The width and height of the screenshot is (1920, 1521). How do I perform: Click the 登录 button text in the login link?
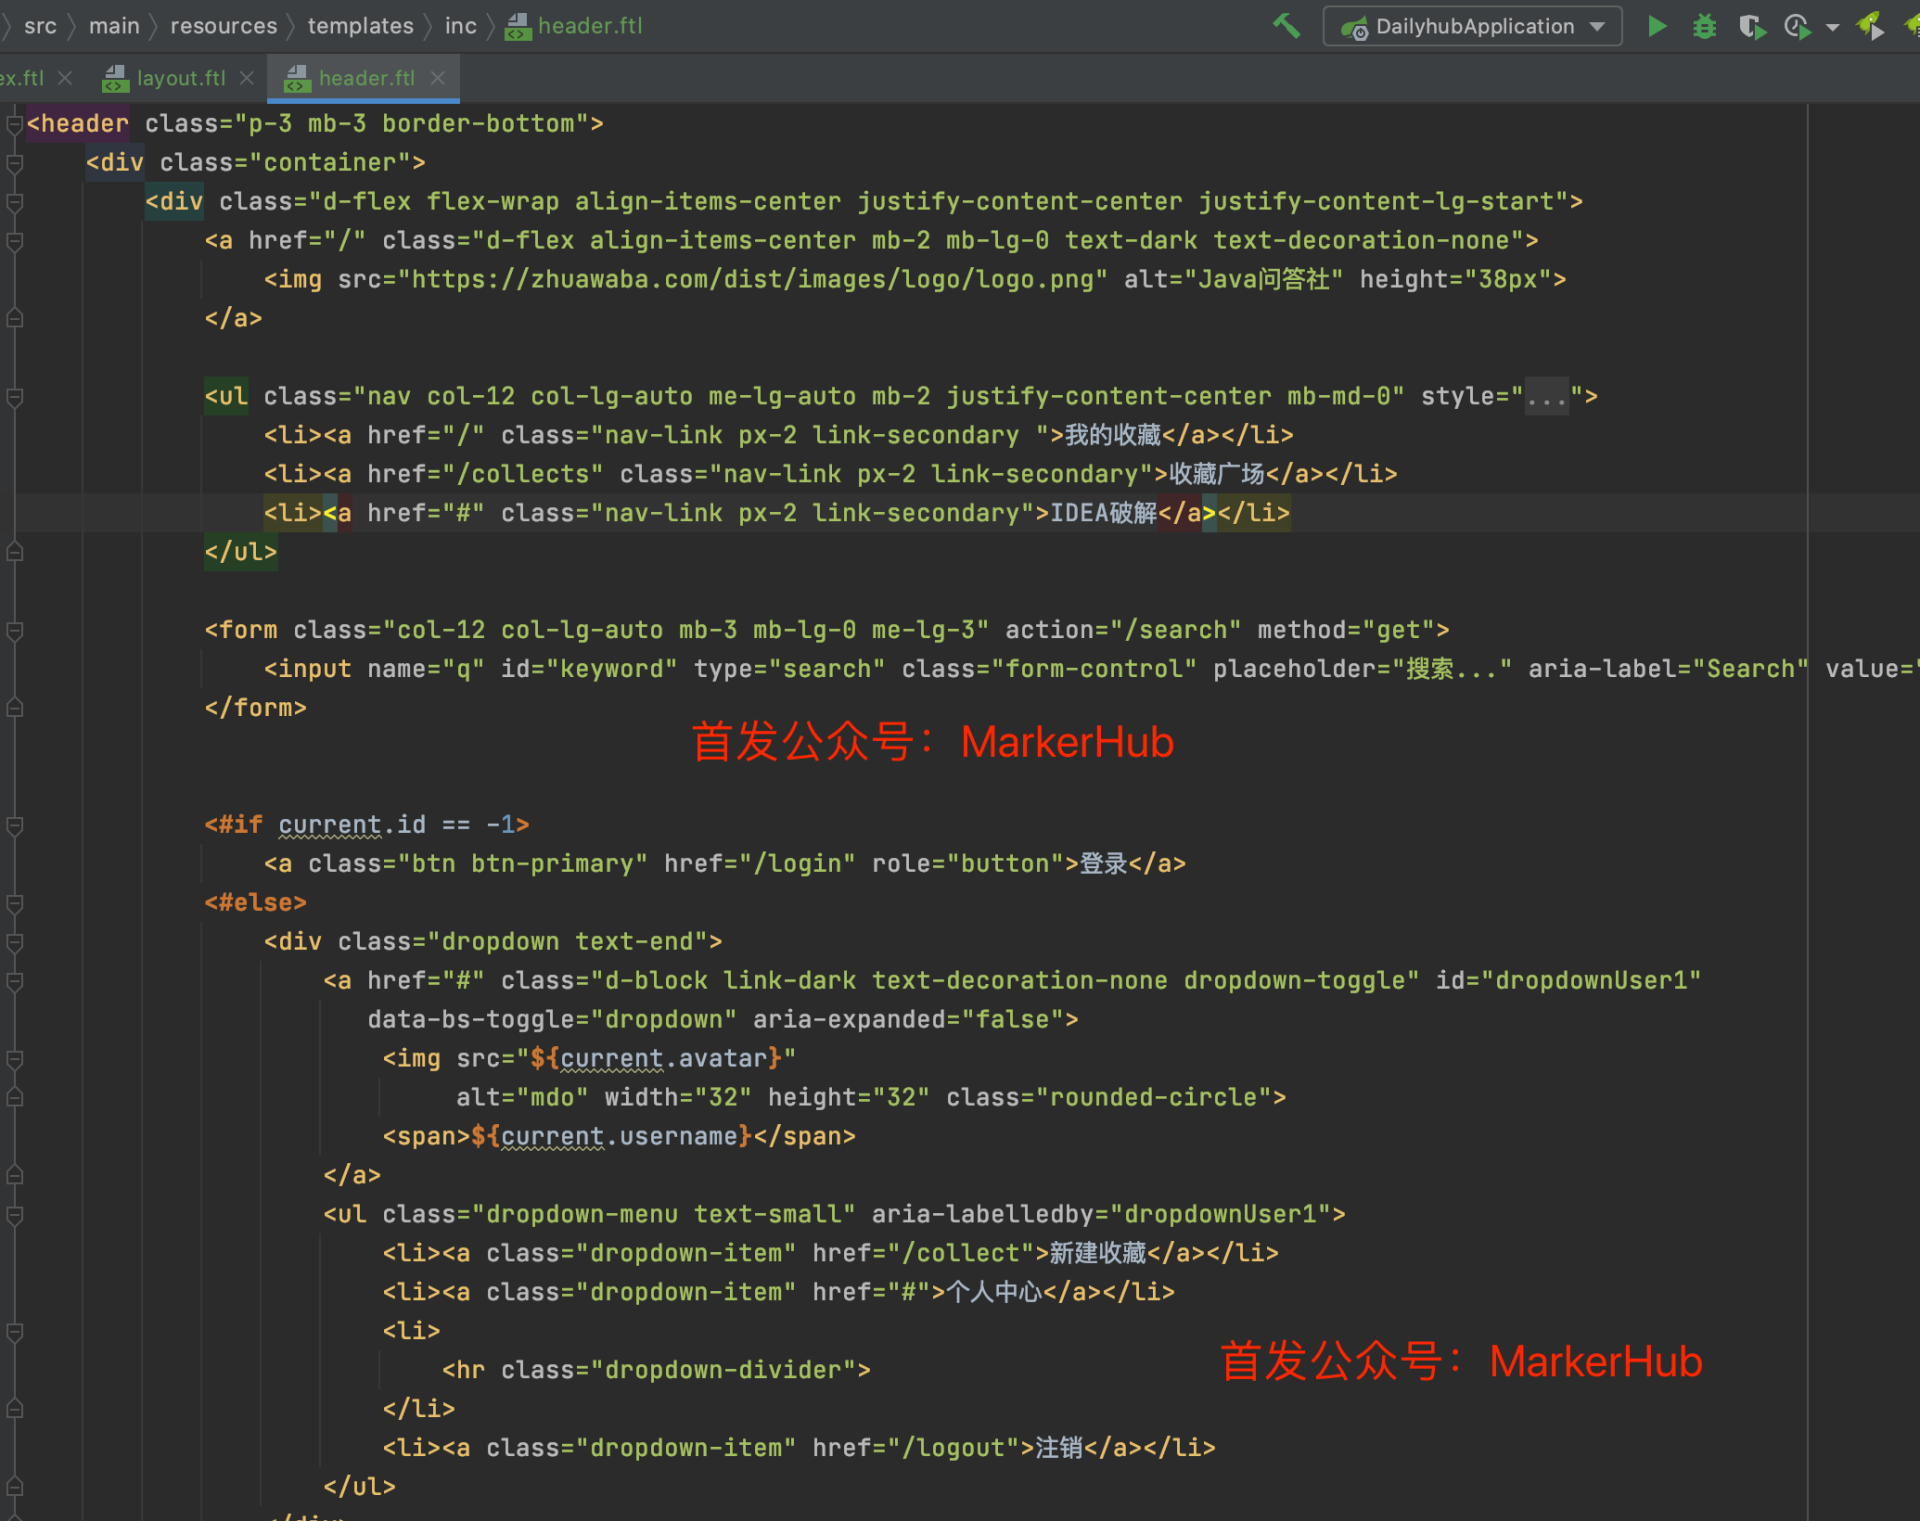tap(1104, 864)
